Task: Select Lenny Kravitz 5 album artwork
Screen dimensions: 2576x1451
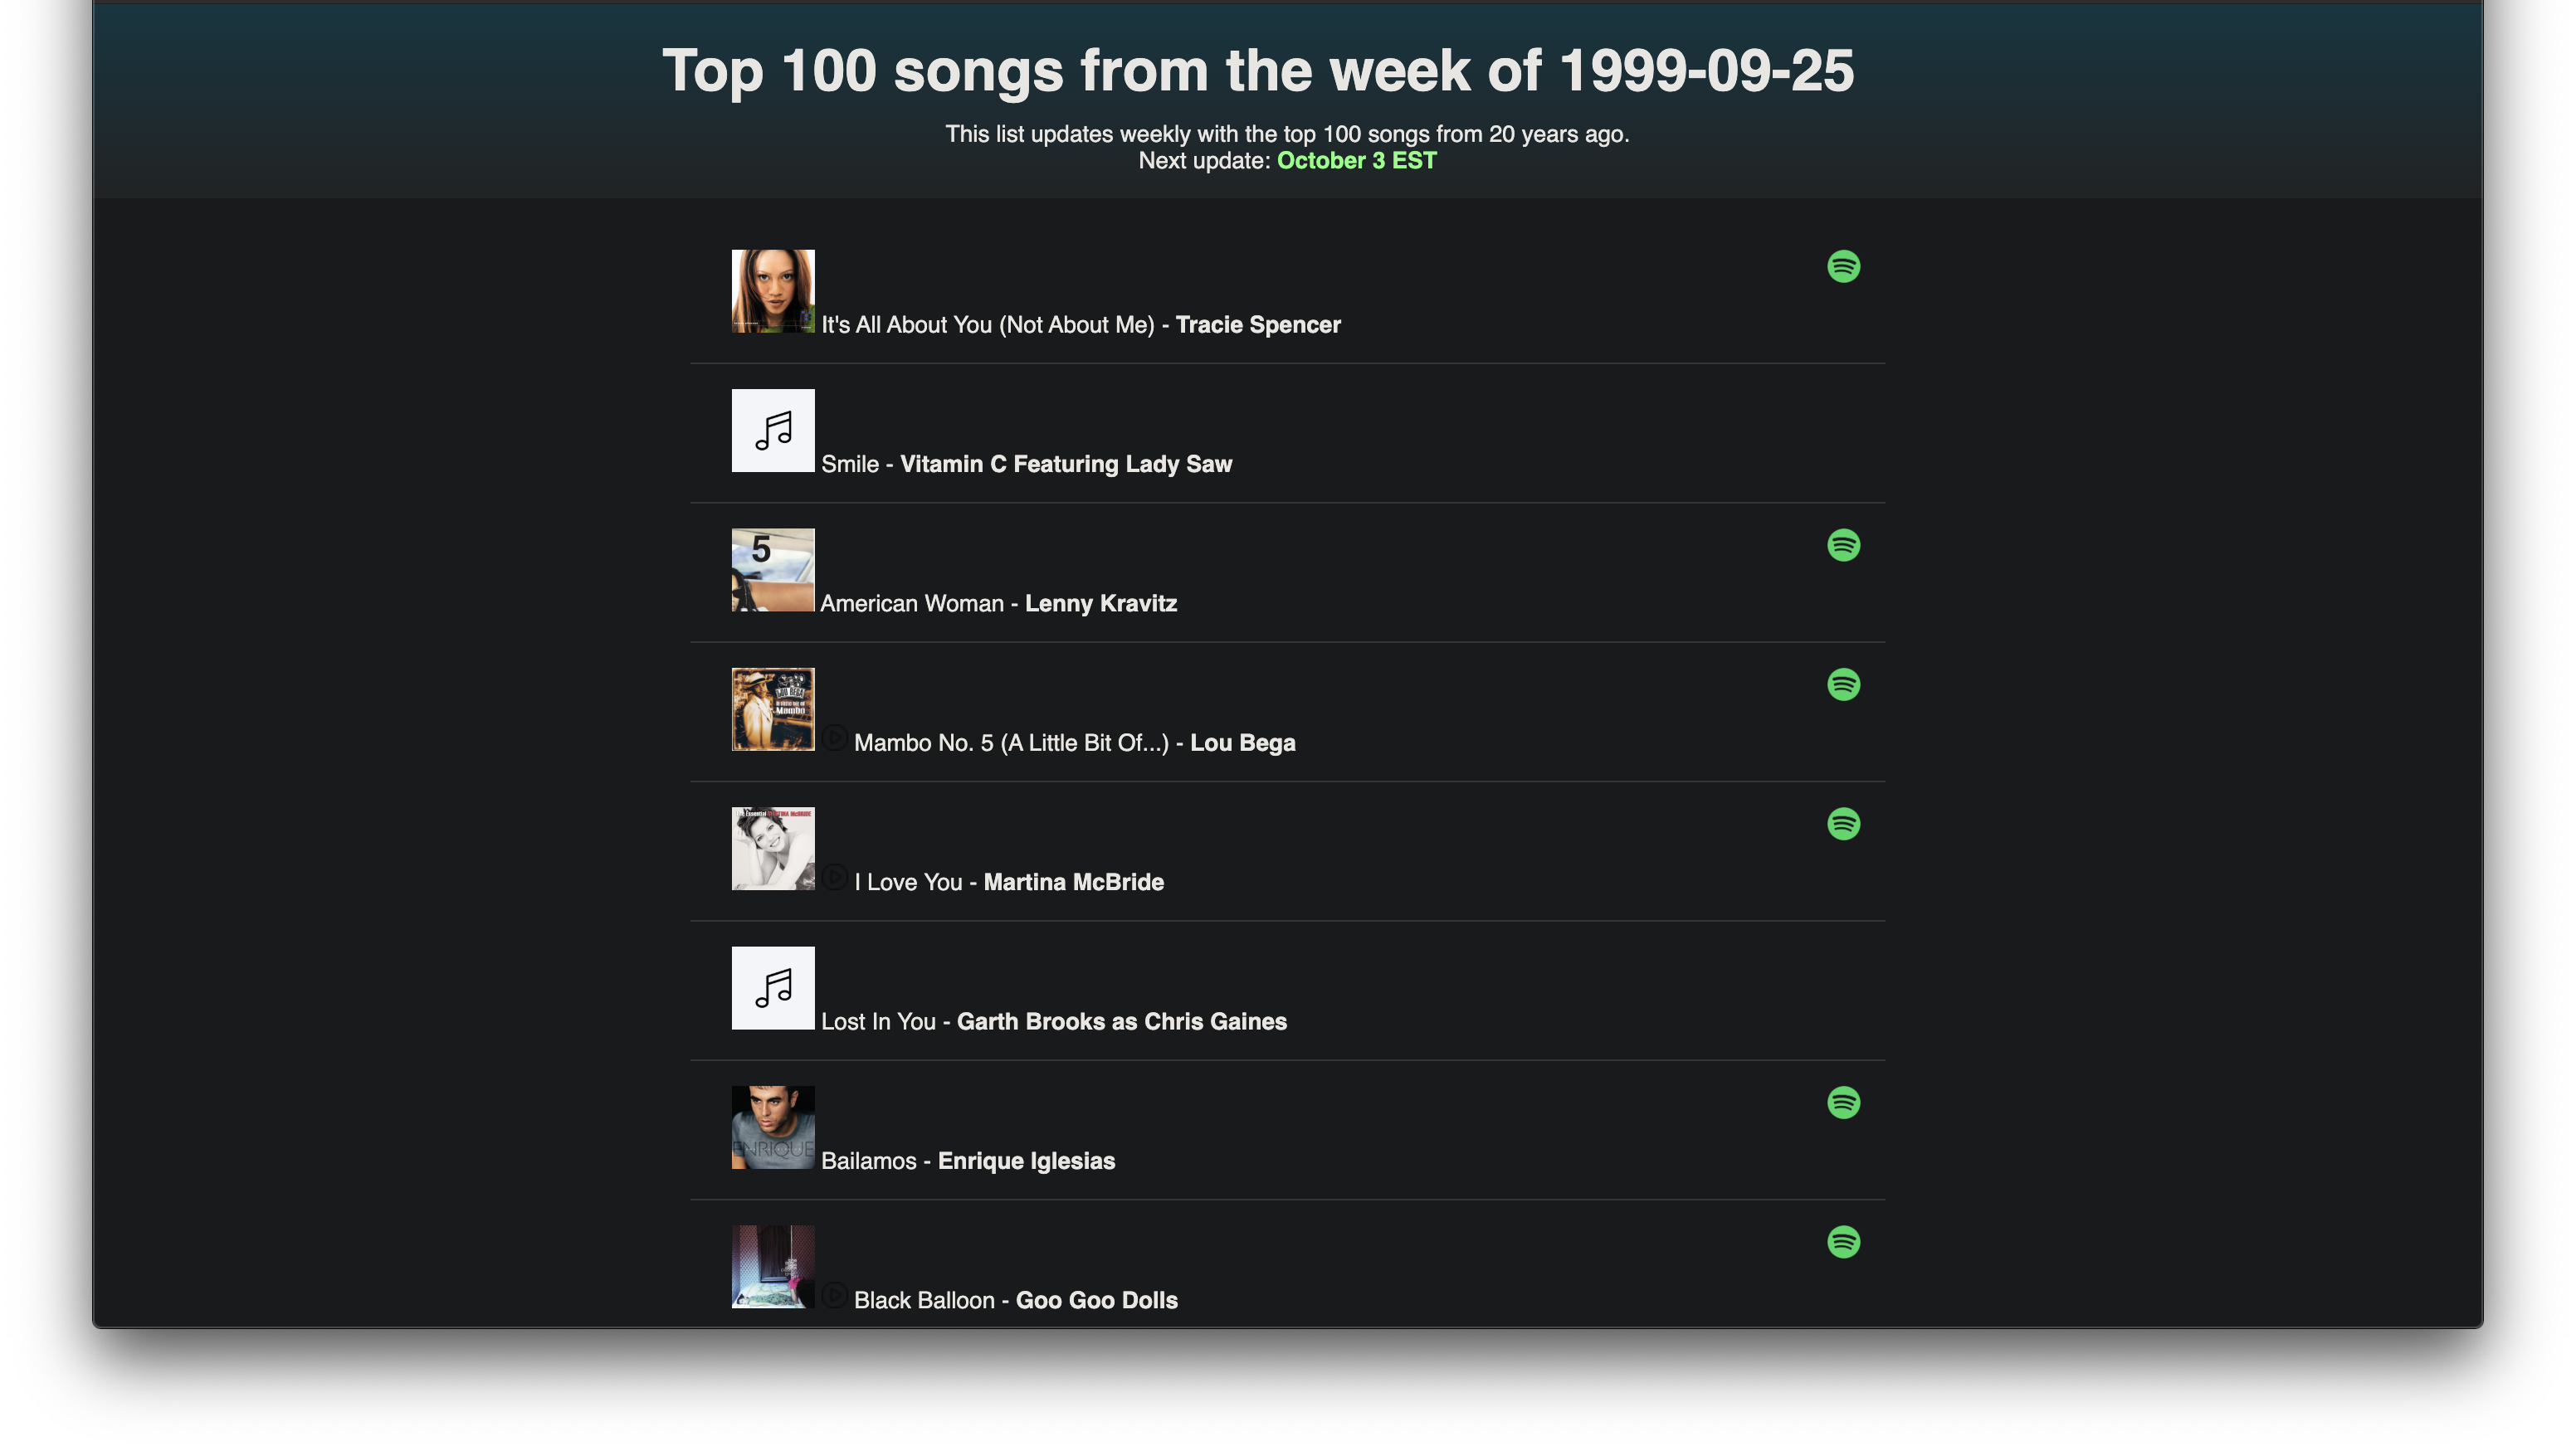Action: 773,570
